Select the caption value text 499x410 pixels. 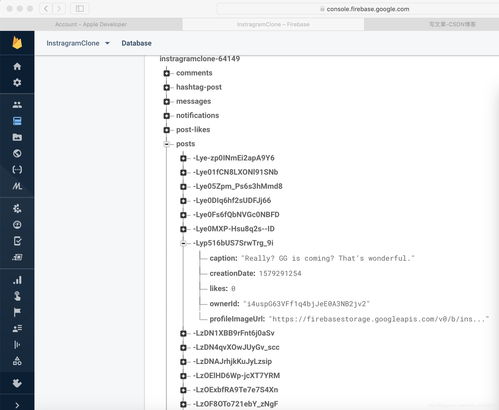coord(328,258)
